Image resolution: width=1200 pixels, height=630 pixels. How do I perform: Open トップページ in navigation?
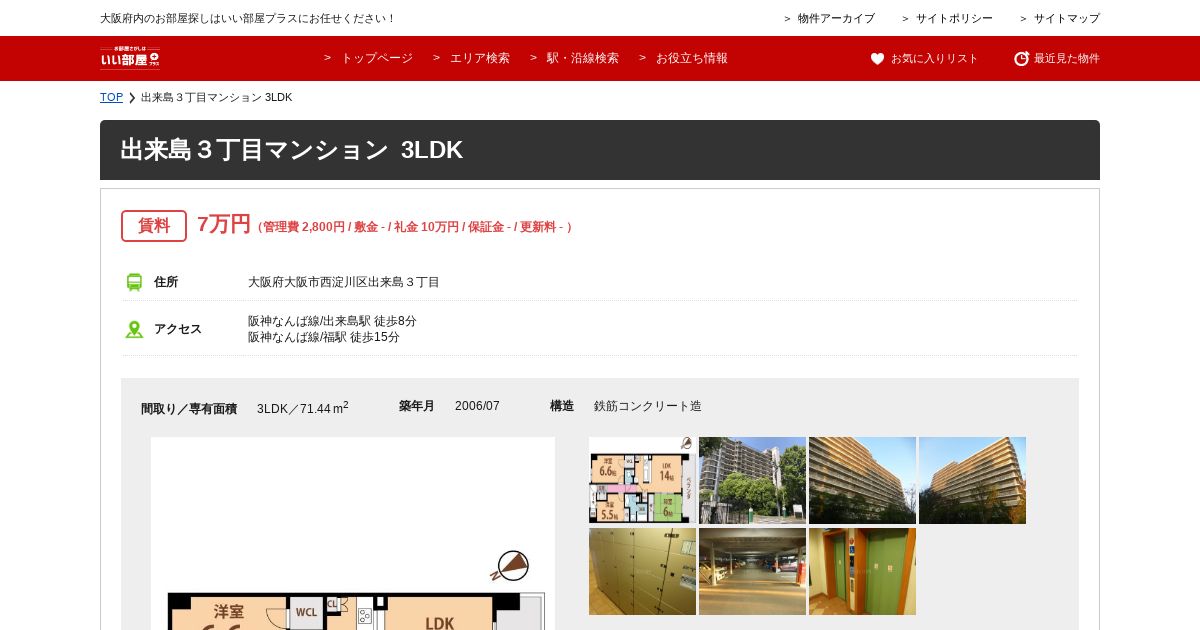pos(377,58)
